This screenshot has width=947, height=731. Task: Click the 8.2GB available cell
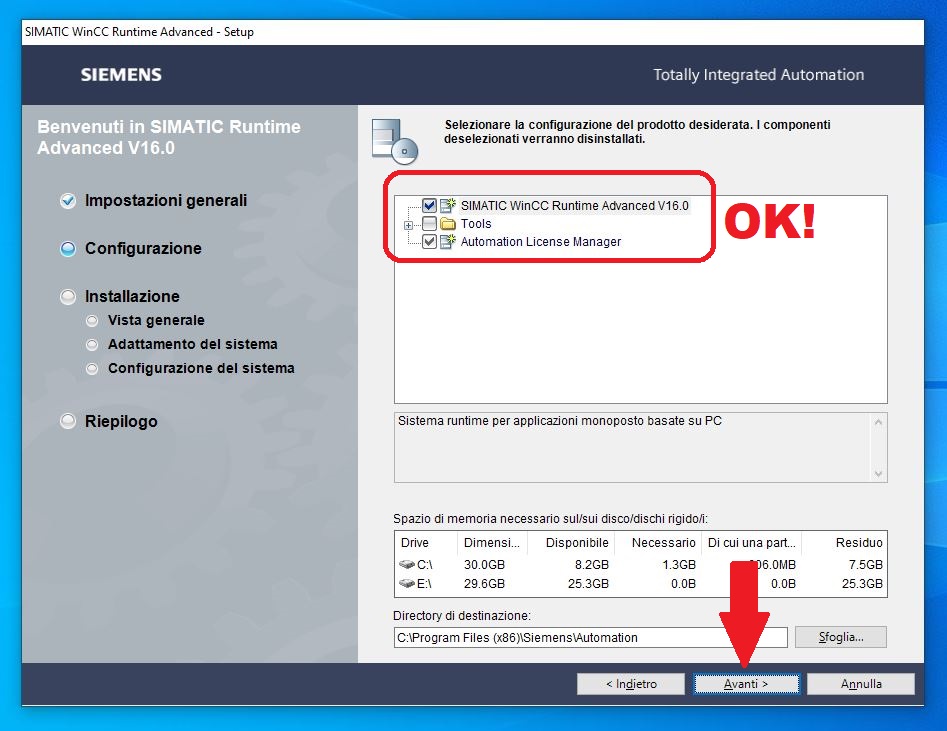click(591, 564)
